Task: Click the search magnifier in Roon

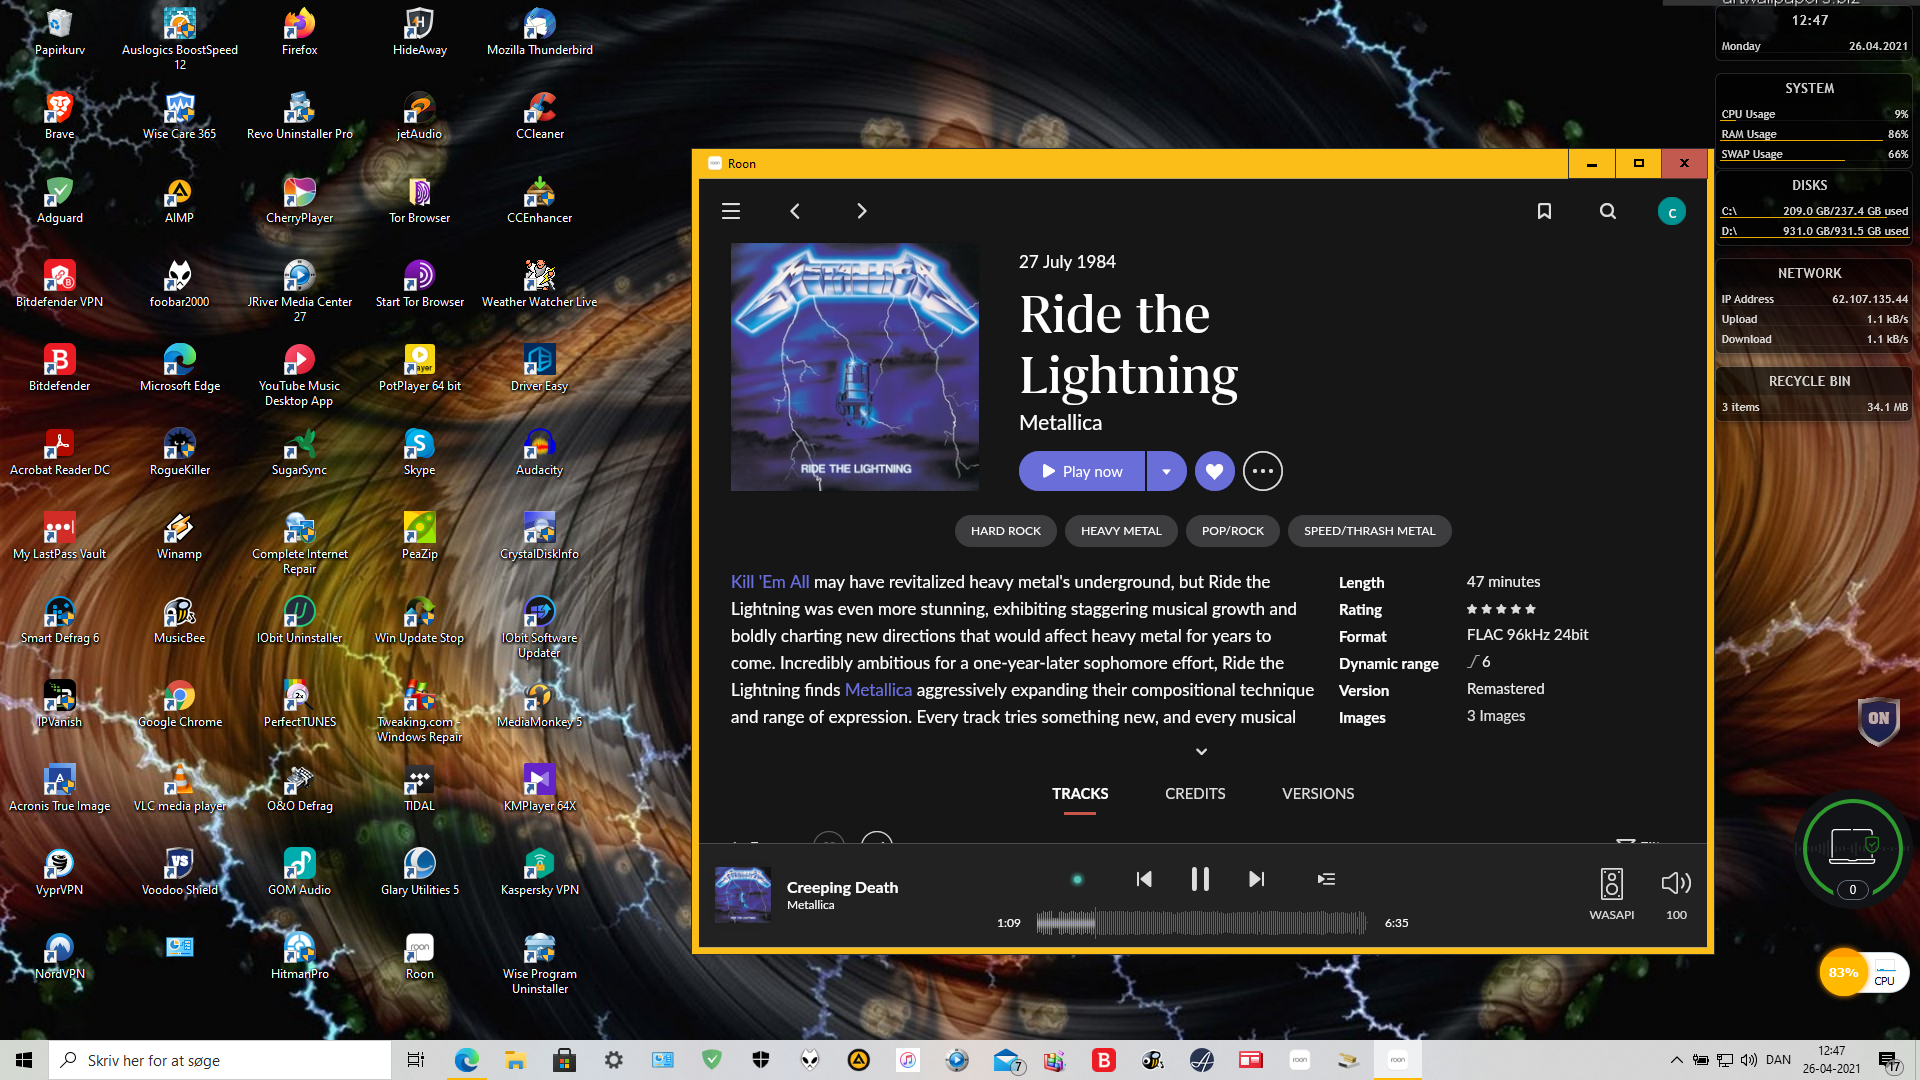Action: point(1607,211)
